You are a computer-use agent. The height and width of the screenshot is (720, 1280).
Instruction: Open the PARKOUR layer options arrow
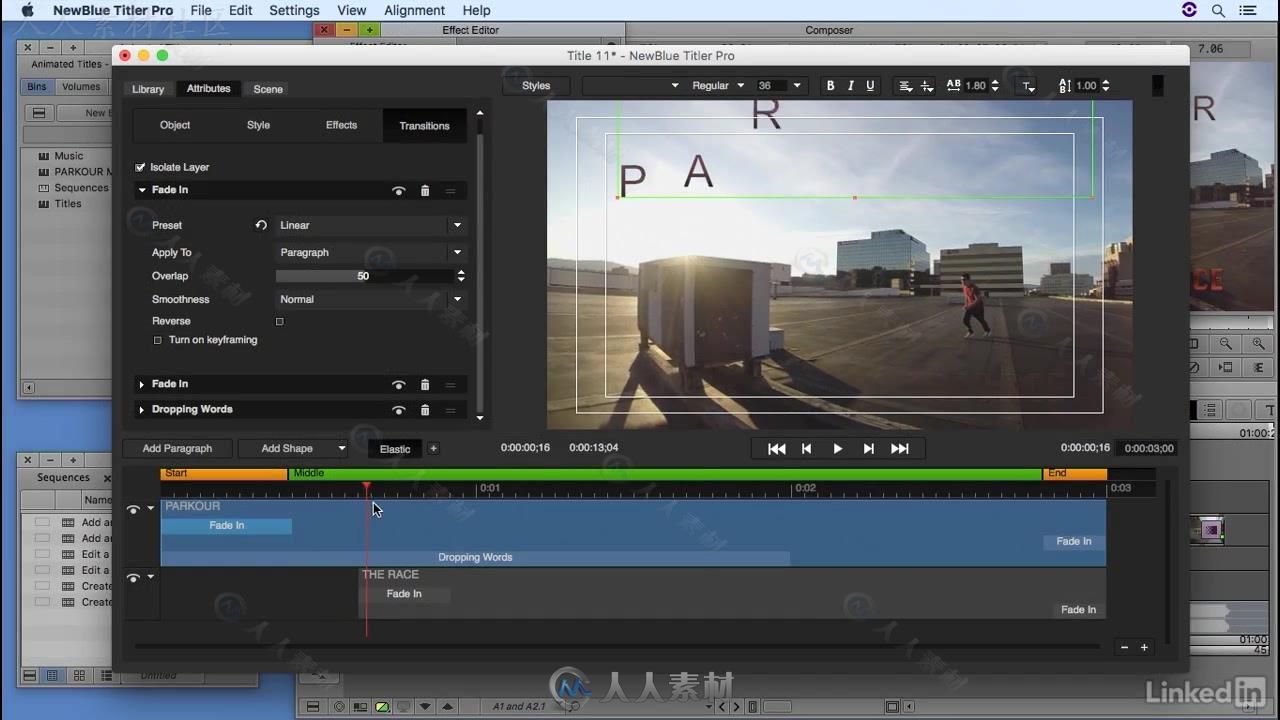coord(151,508)
